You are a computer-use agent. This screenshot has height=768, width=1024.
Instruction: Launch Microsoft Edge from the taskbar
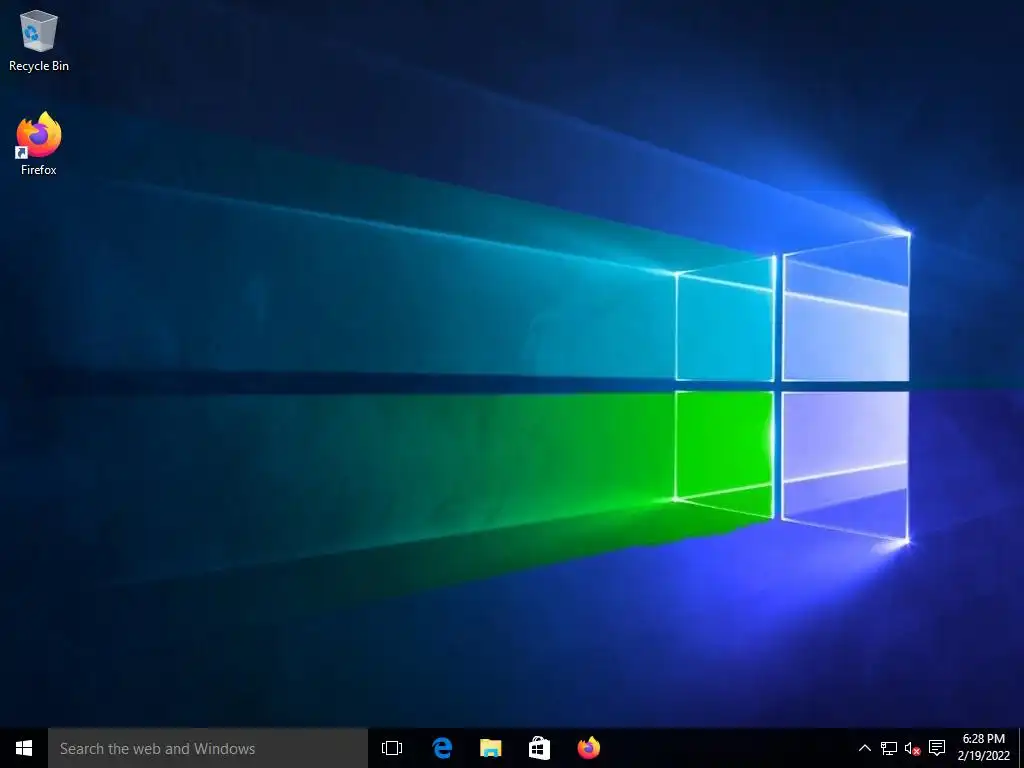(442, 748)
